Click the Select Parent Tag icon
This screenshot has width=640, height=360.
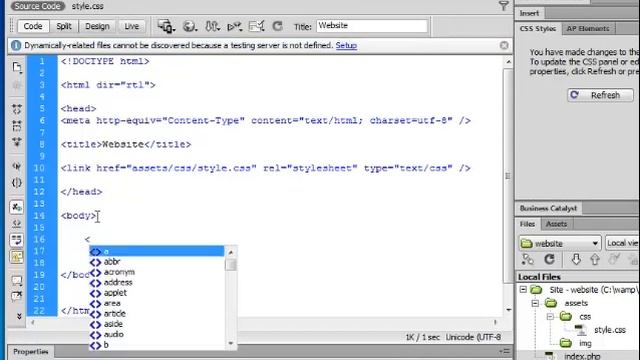[17, 166]
